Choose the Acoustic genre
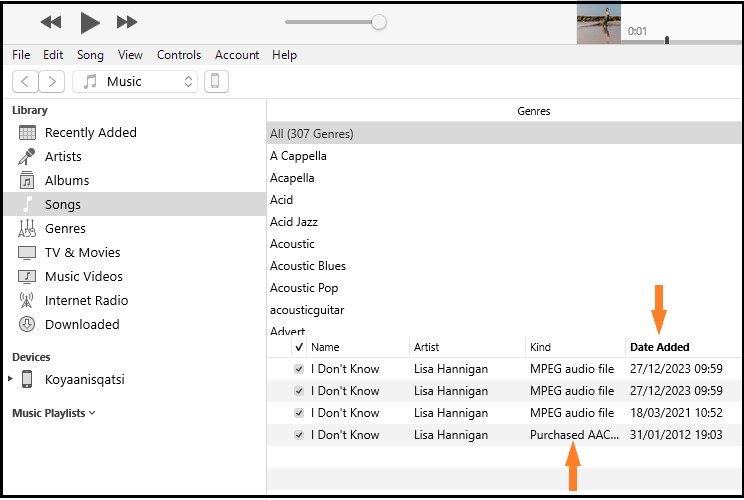 [292, 244]
